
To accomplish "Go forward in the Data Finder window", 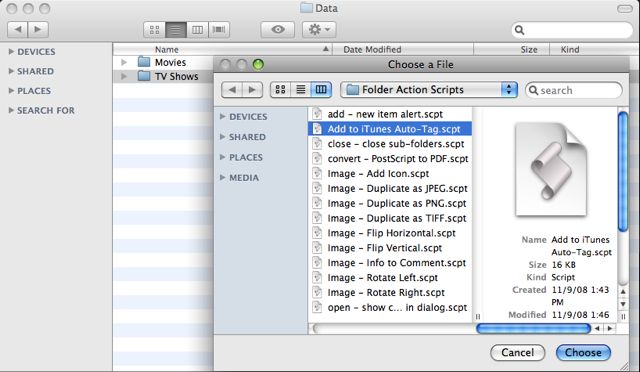I will pyautogui.click(x=38, y=29).
